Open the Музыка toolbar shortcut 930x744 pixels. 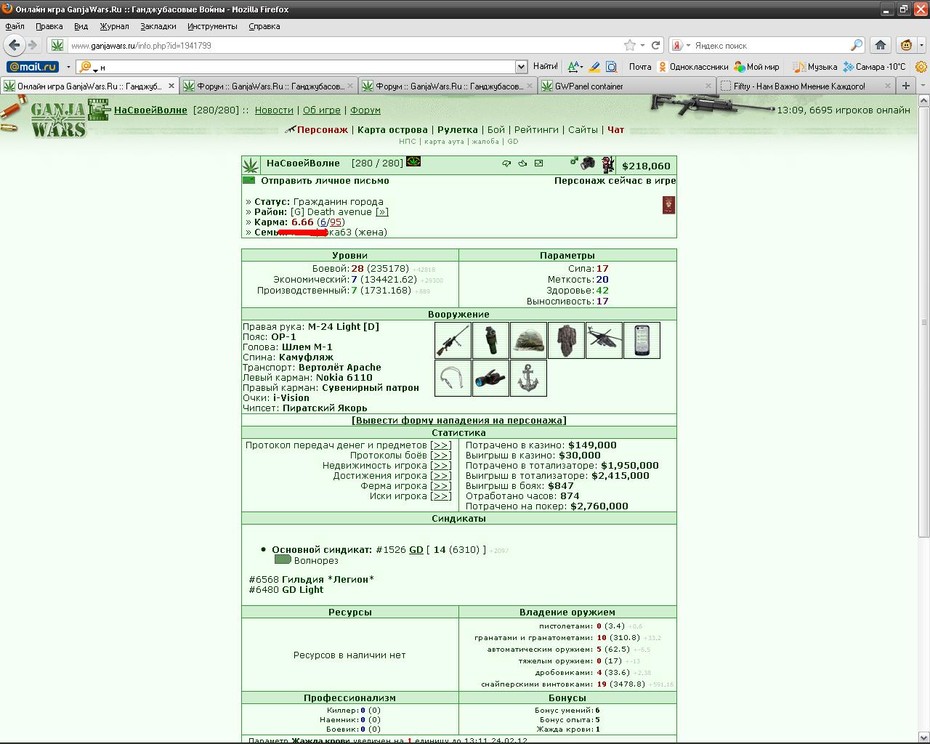click(815, 67)
